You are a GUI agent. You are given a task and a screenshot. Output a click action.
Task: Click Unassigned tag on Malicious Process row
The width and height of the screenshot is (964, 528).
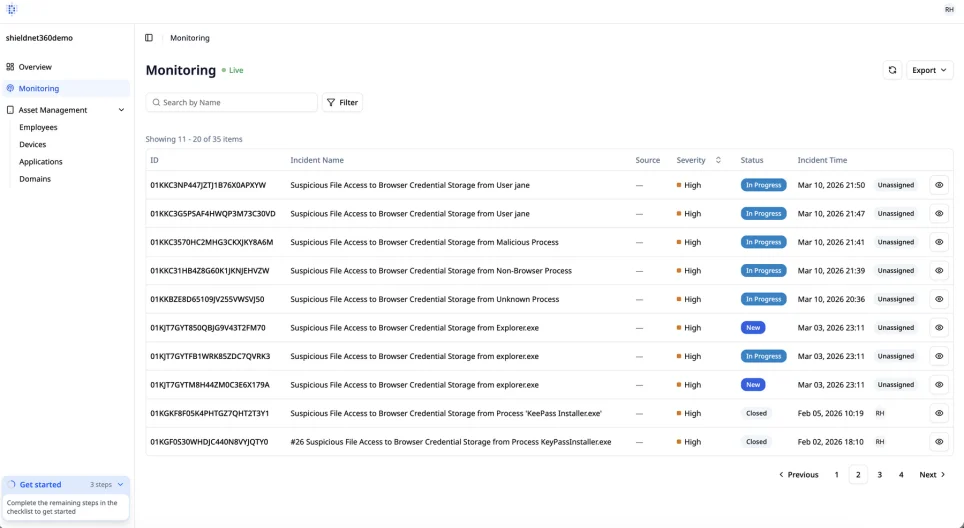point(896,242)
